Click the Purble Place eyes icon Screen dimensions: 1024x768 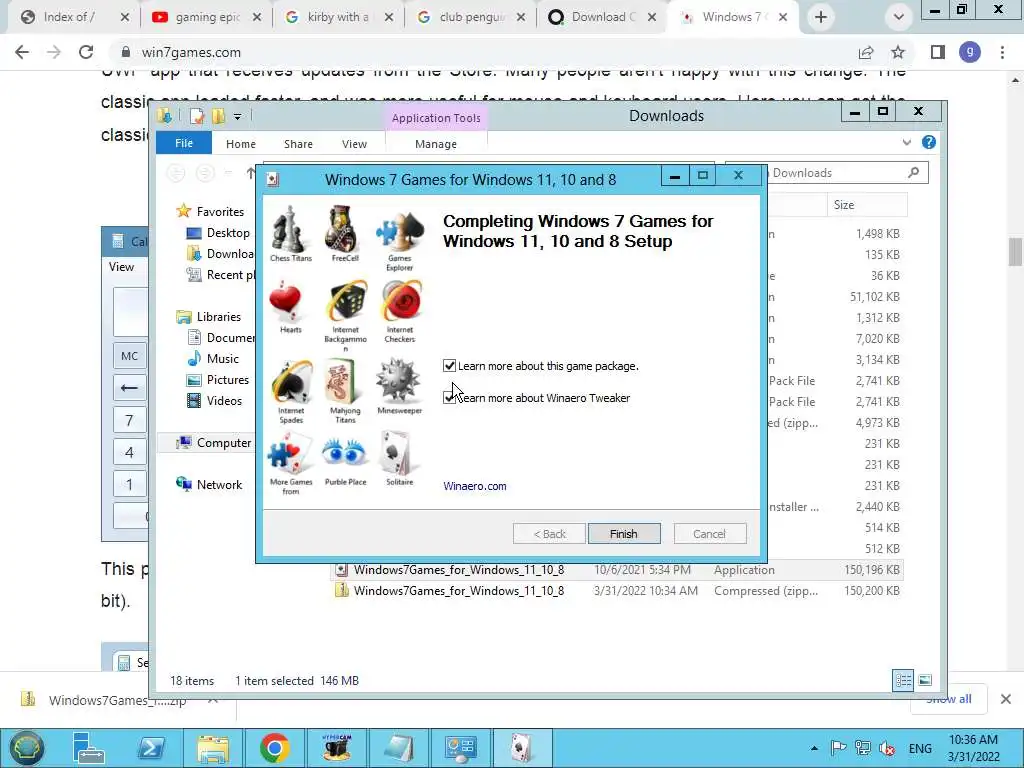click(344, 453)
